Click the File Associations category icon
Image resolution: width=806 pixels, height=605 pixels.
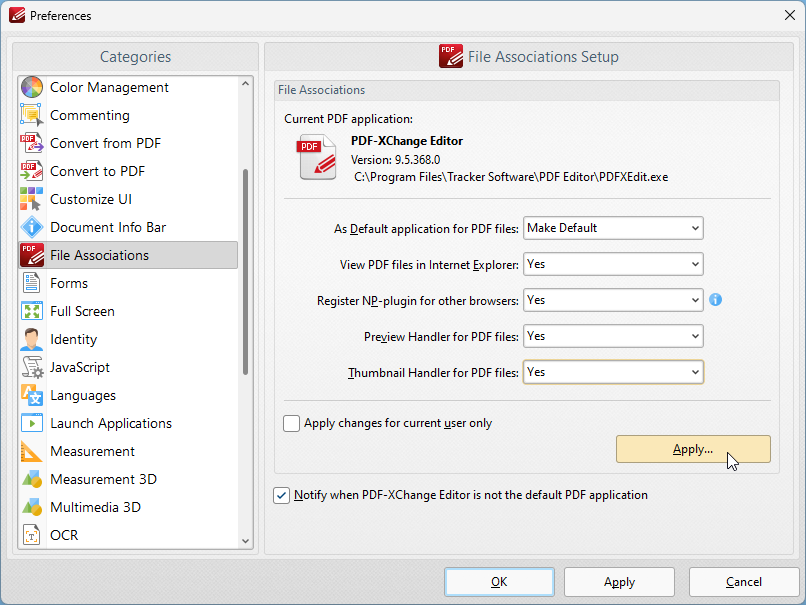coord(32,255)
